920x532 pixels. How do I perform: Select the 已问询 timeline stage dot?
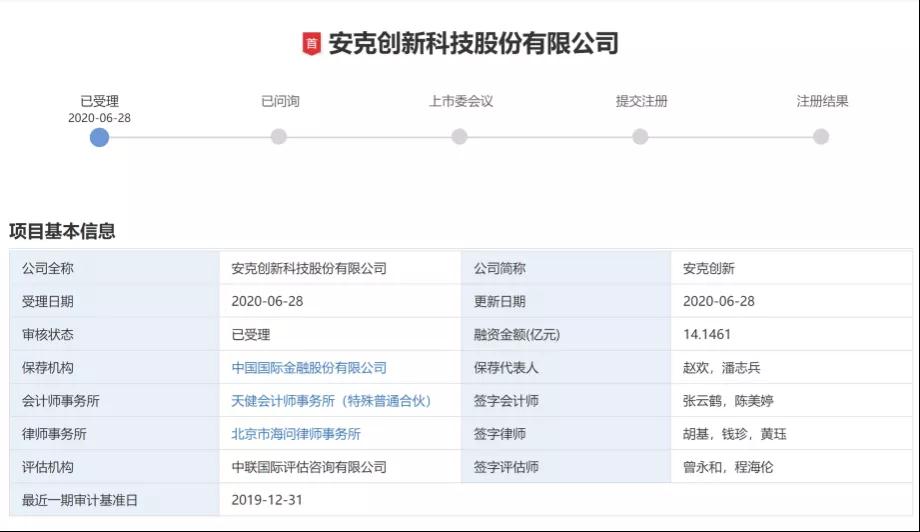pos(279,137)
